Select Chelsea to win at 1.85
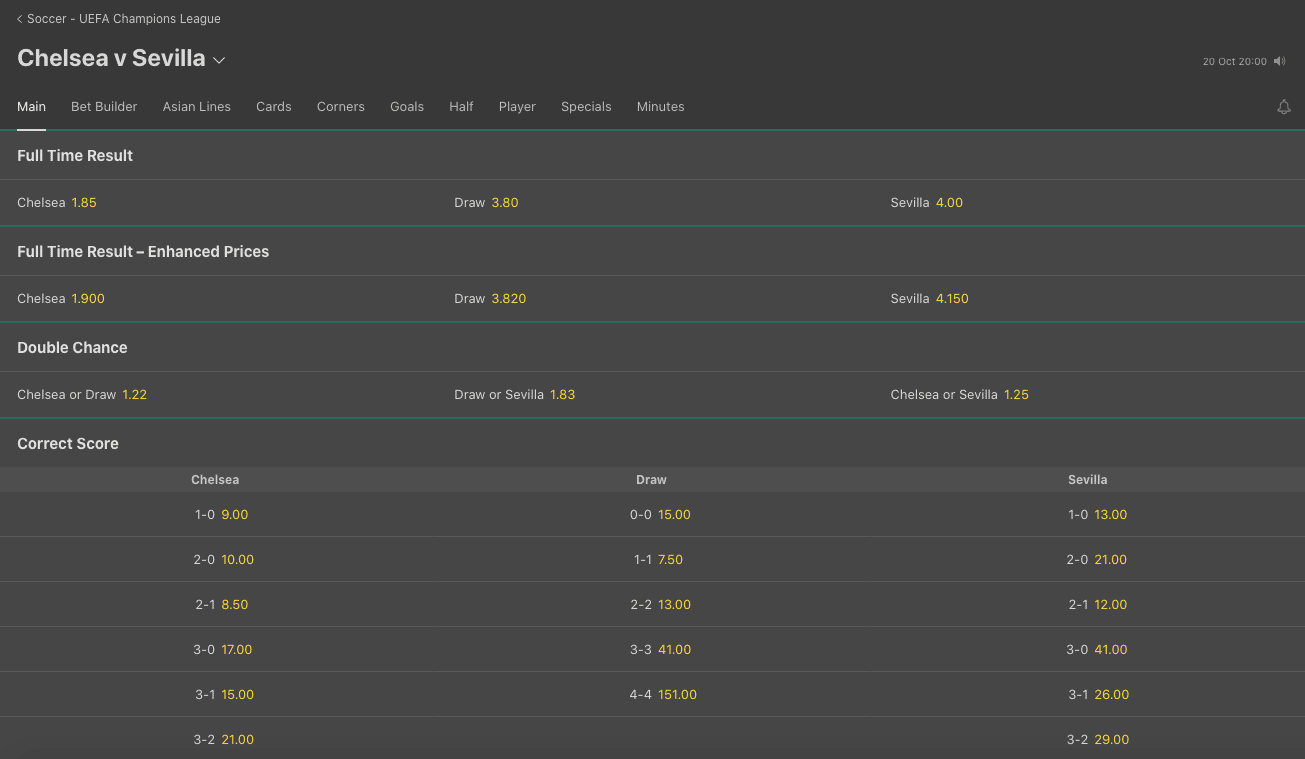This screenshot has width=1305, height=759. (x=84, y=203)
